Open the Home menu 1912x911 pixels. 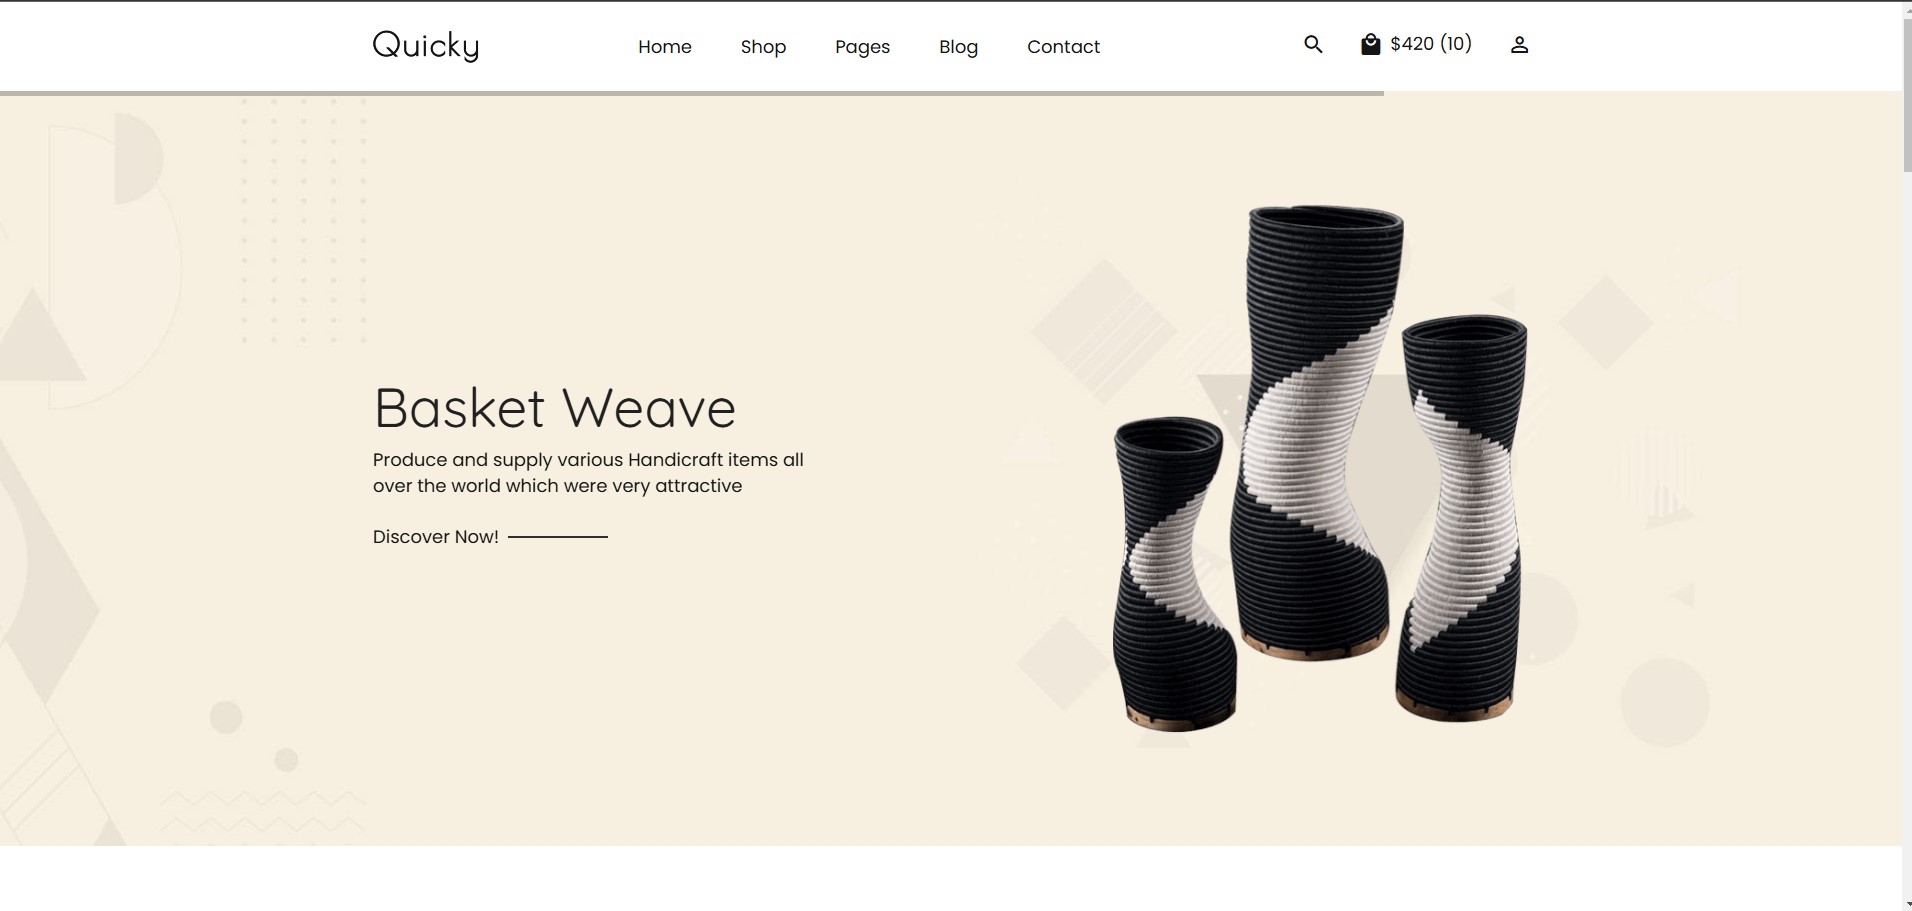pyautogui.click(x=665, y=46)
